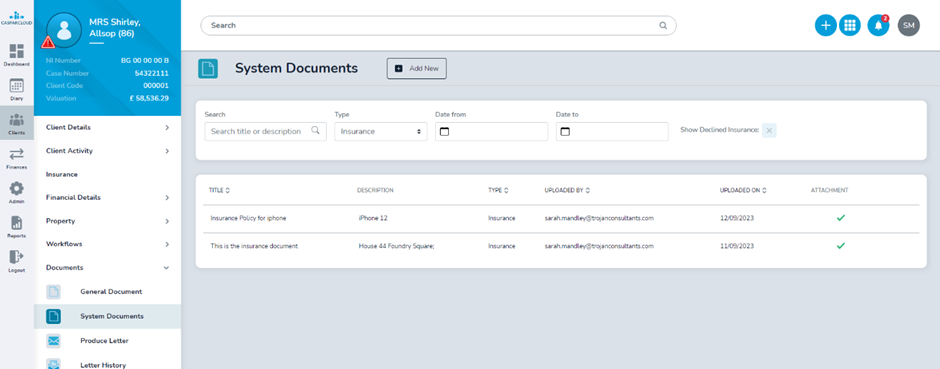Sort the table by Type column
Image resolution: width=940 pixels, height=369 pixels.
[x=498, y=190]
